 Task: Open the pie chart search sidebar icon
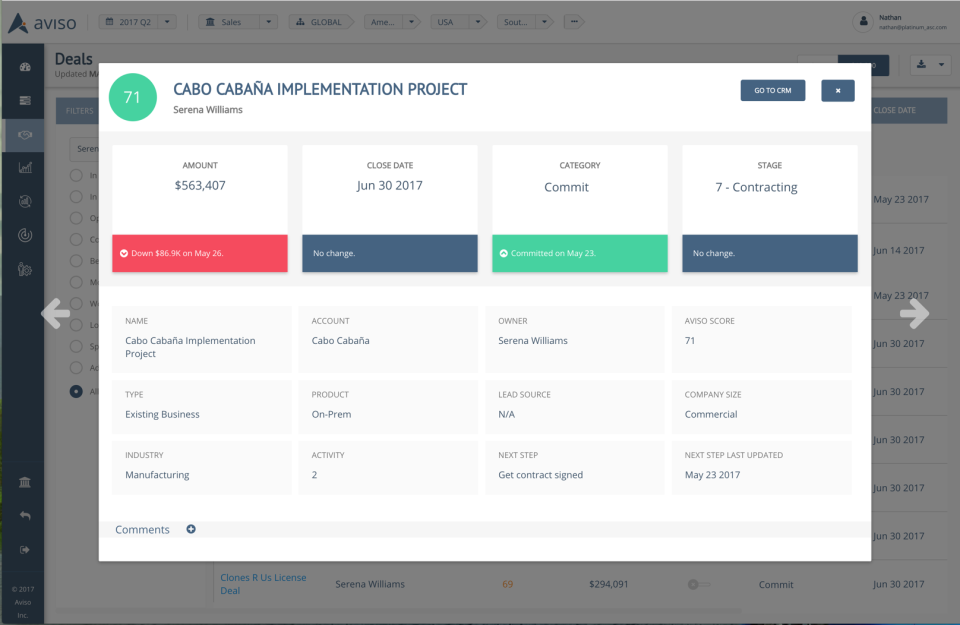tap(25, 201)
